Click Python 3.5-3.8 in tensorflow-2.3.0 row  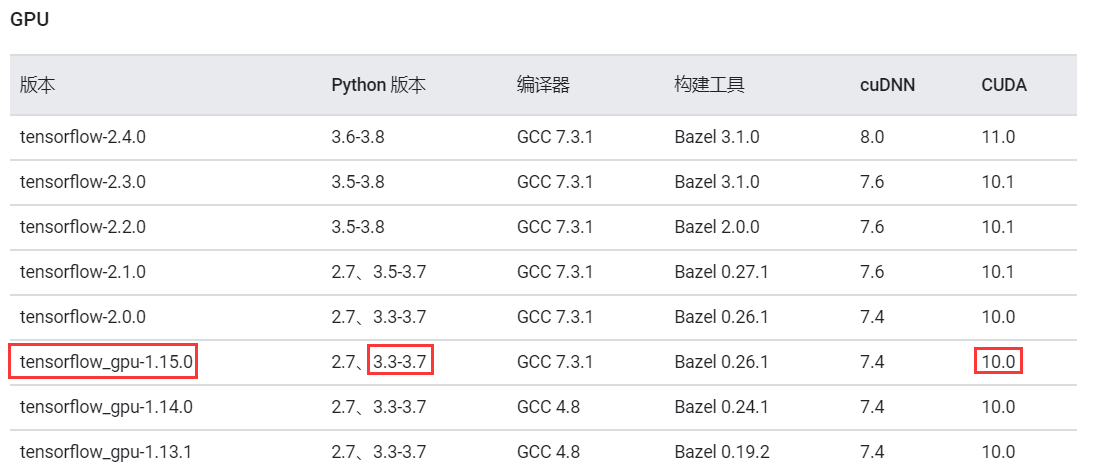pyautogui.click(x=358, y=182)
